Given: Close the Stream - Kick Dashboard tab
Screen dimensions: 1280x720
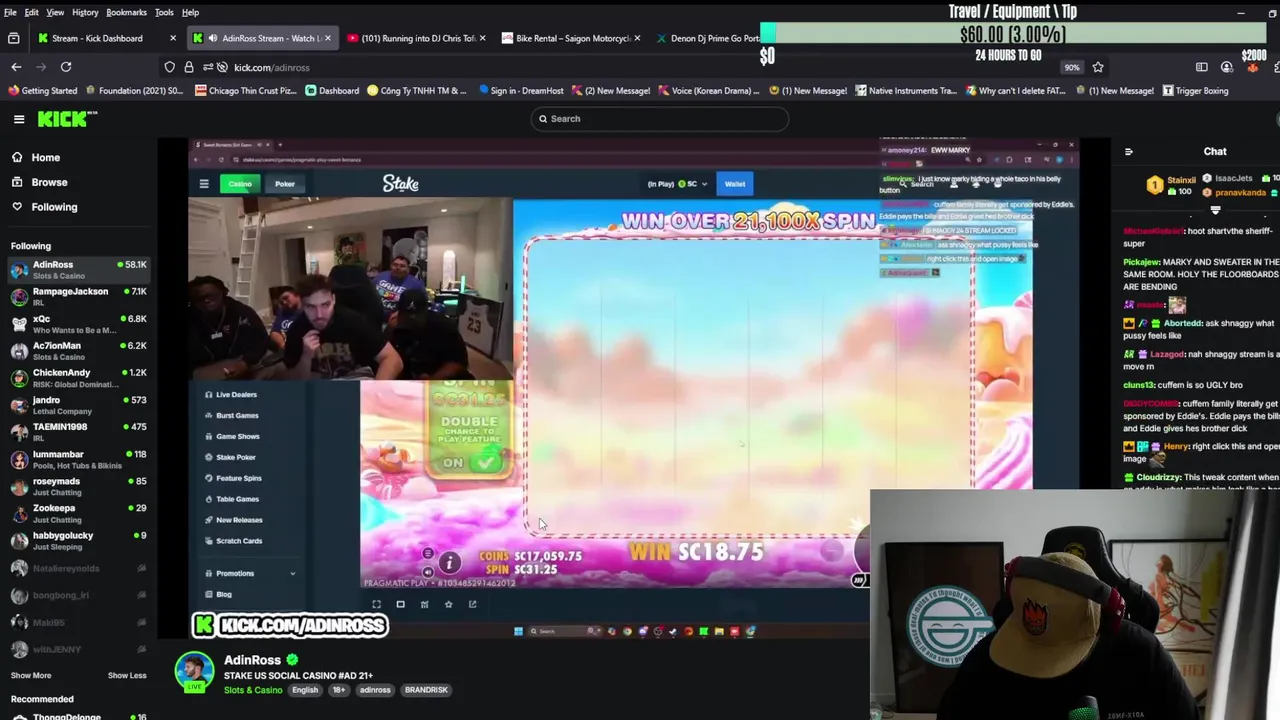Looking at the screenshot, I should click(x=173, y=38).
